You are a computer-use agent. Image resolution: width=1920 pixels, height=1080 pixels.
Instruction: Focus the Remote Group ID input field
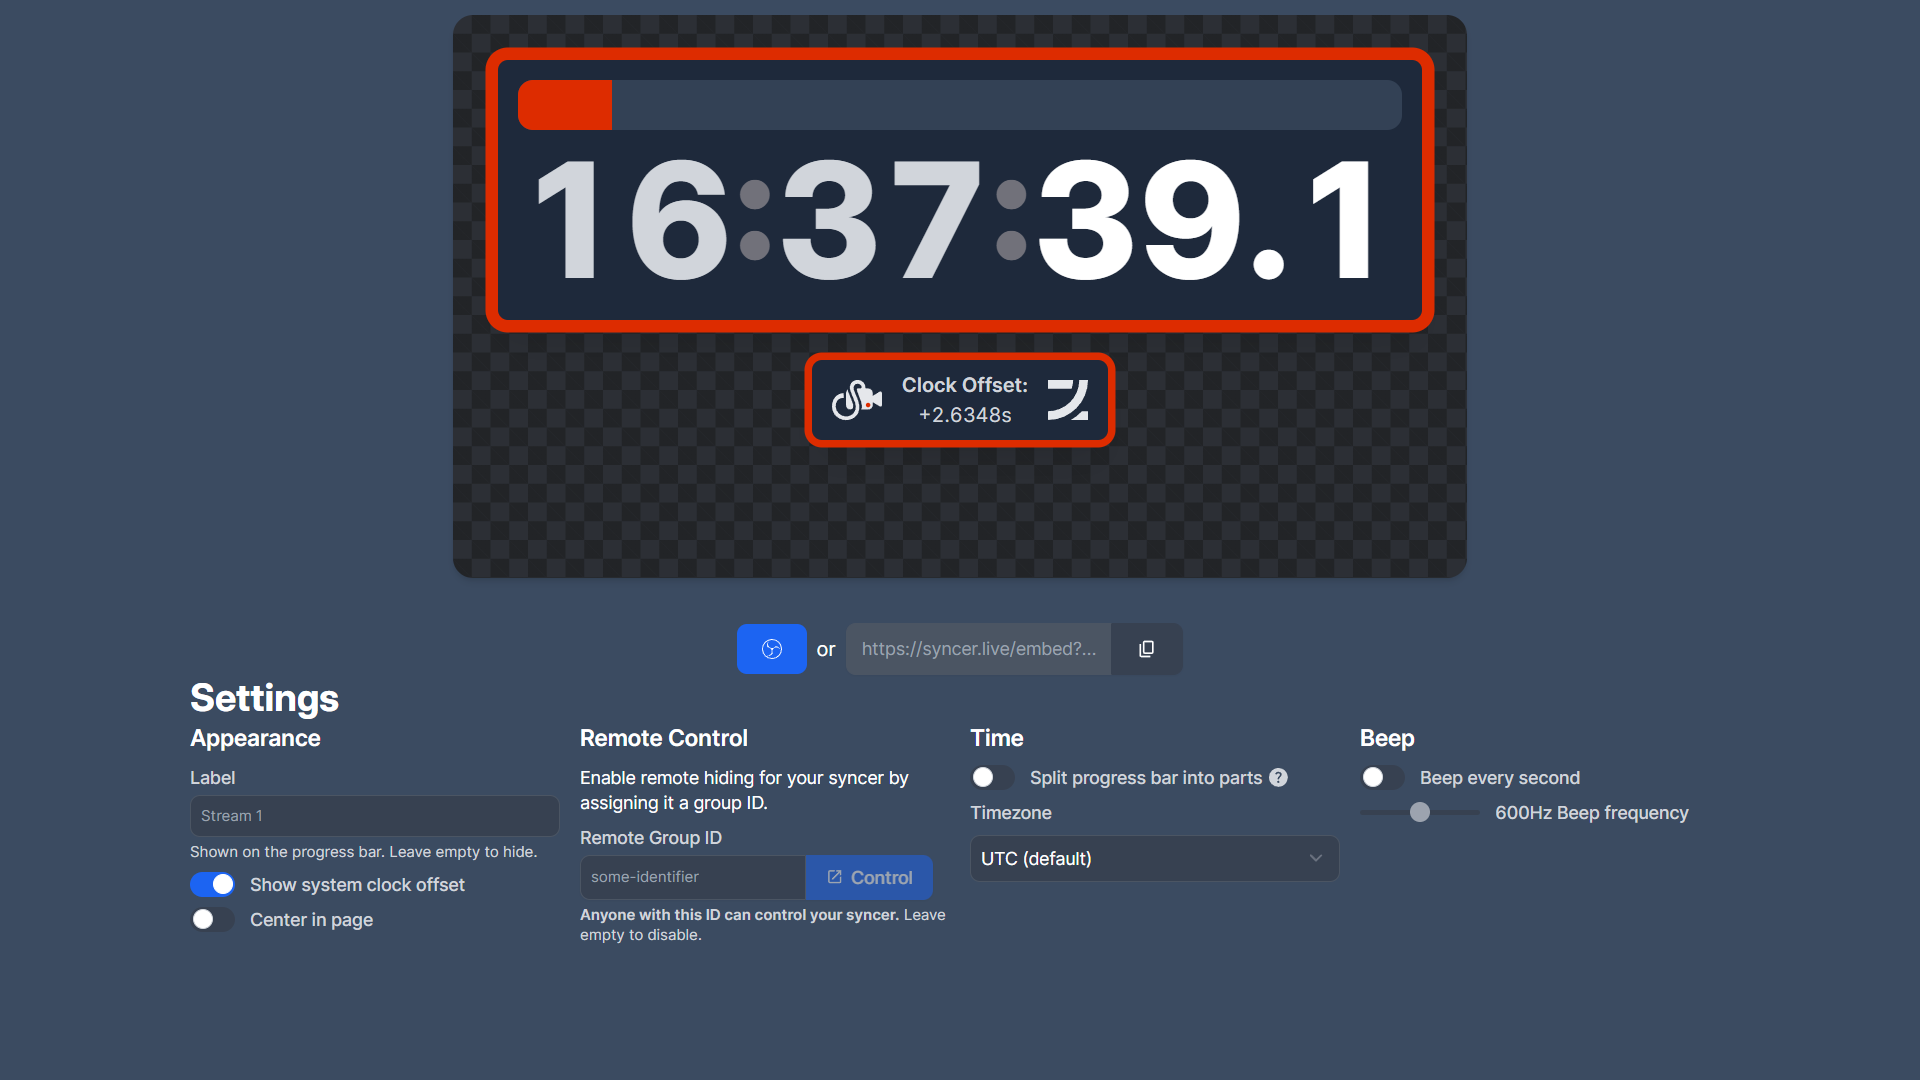click(x=692, y=877)
